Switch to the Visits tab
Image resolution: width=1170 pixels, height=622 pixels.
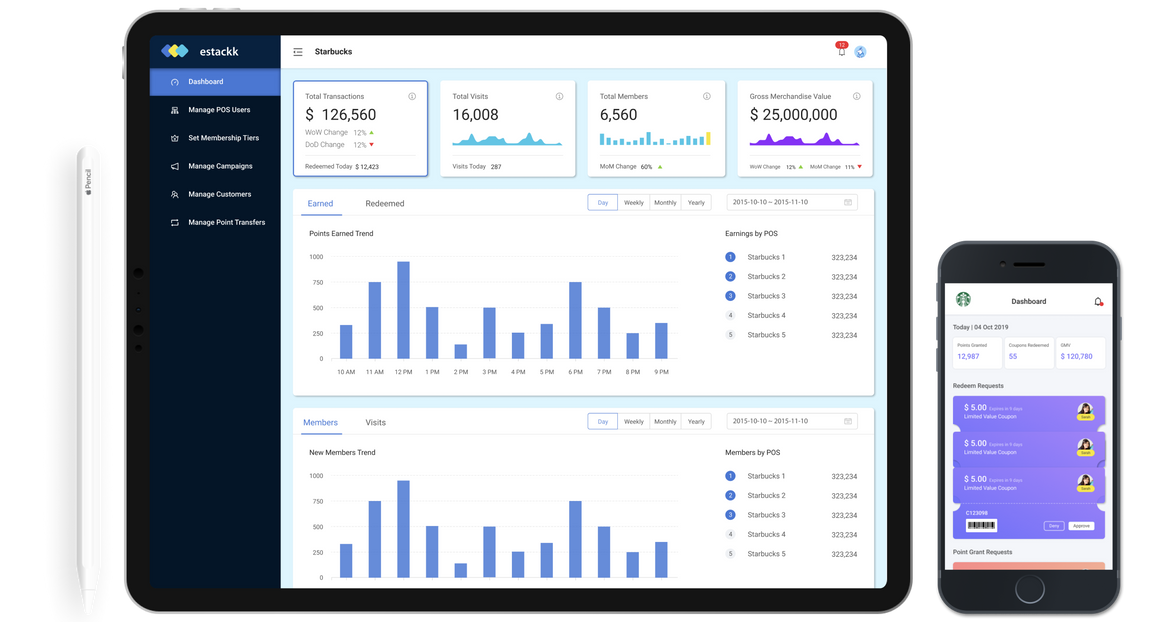[x=376, y=423]
